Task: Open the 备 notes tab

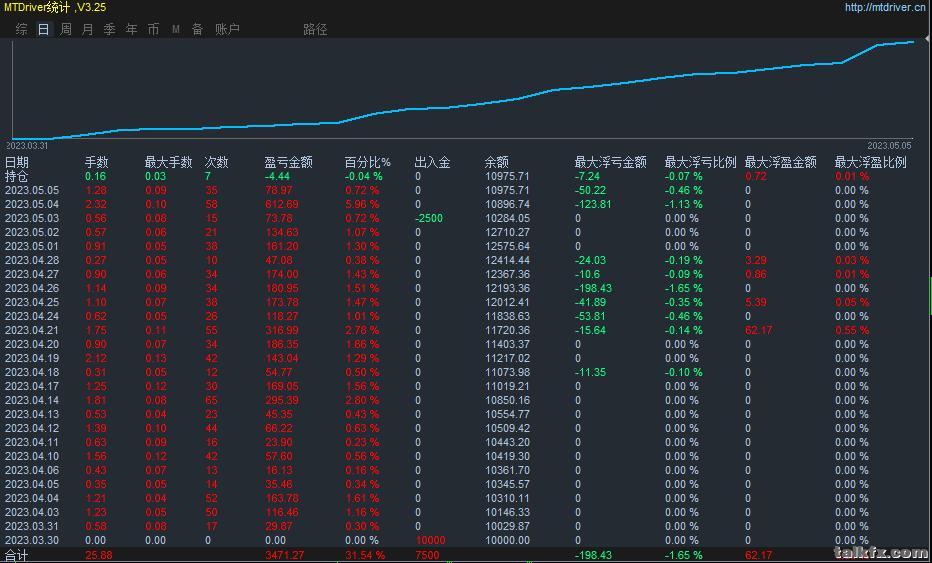Action: pyautogui.click(x=198, y=29)
